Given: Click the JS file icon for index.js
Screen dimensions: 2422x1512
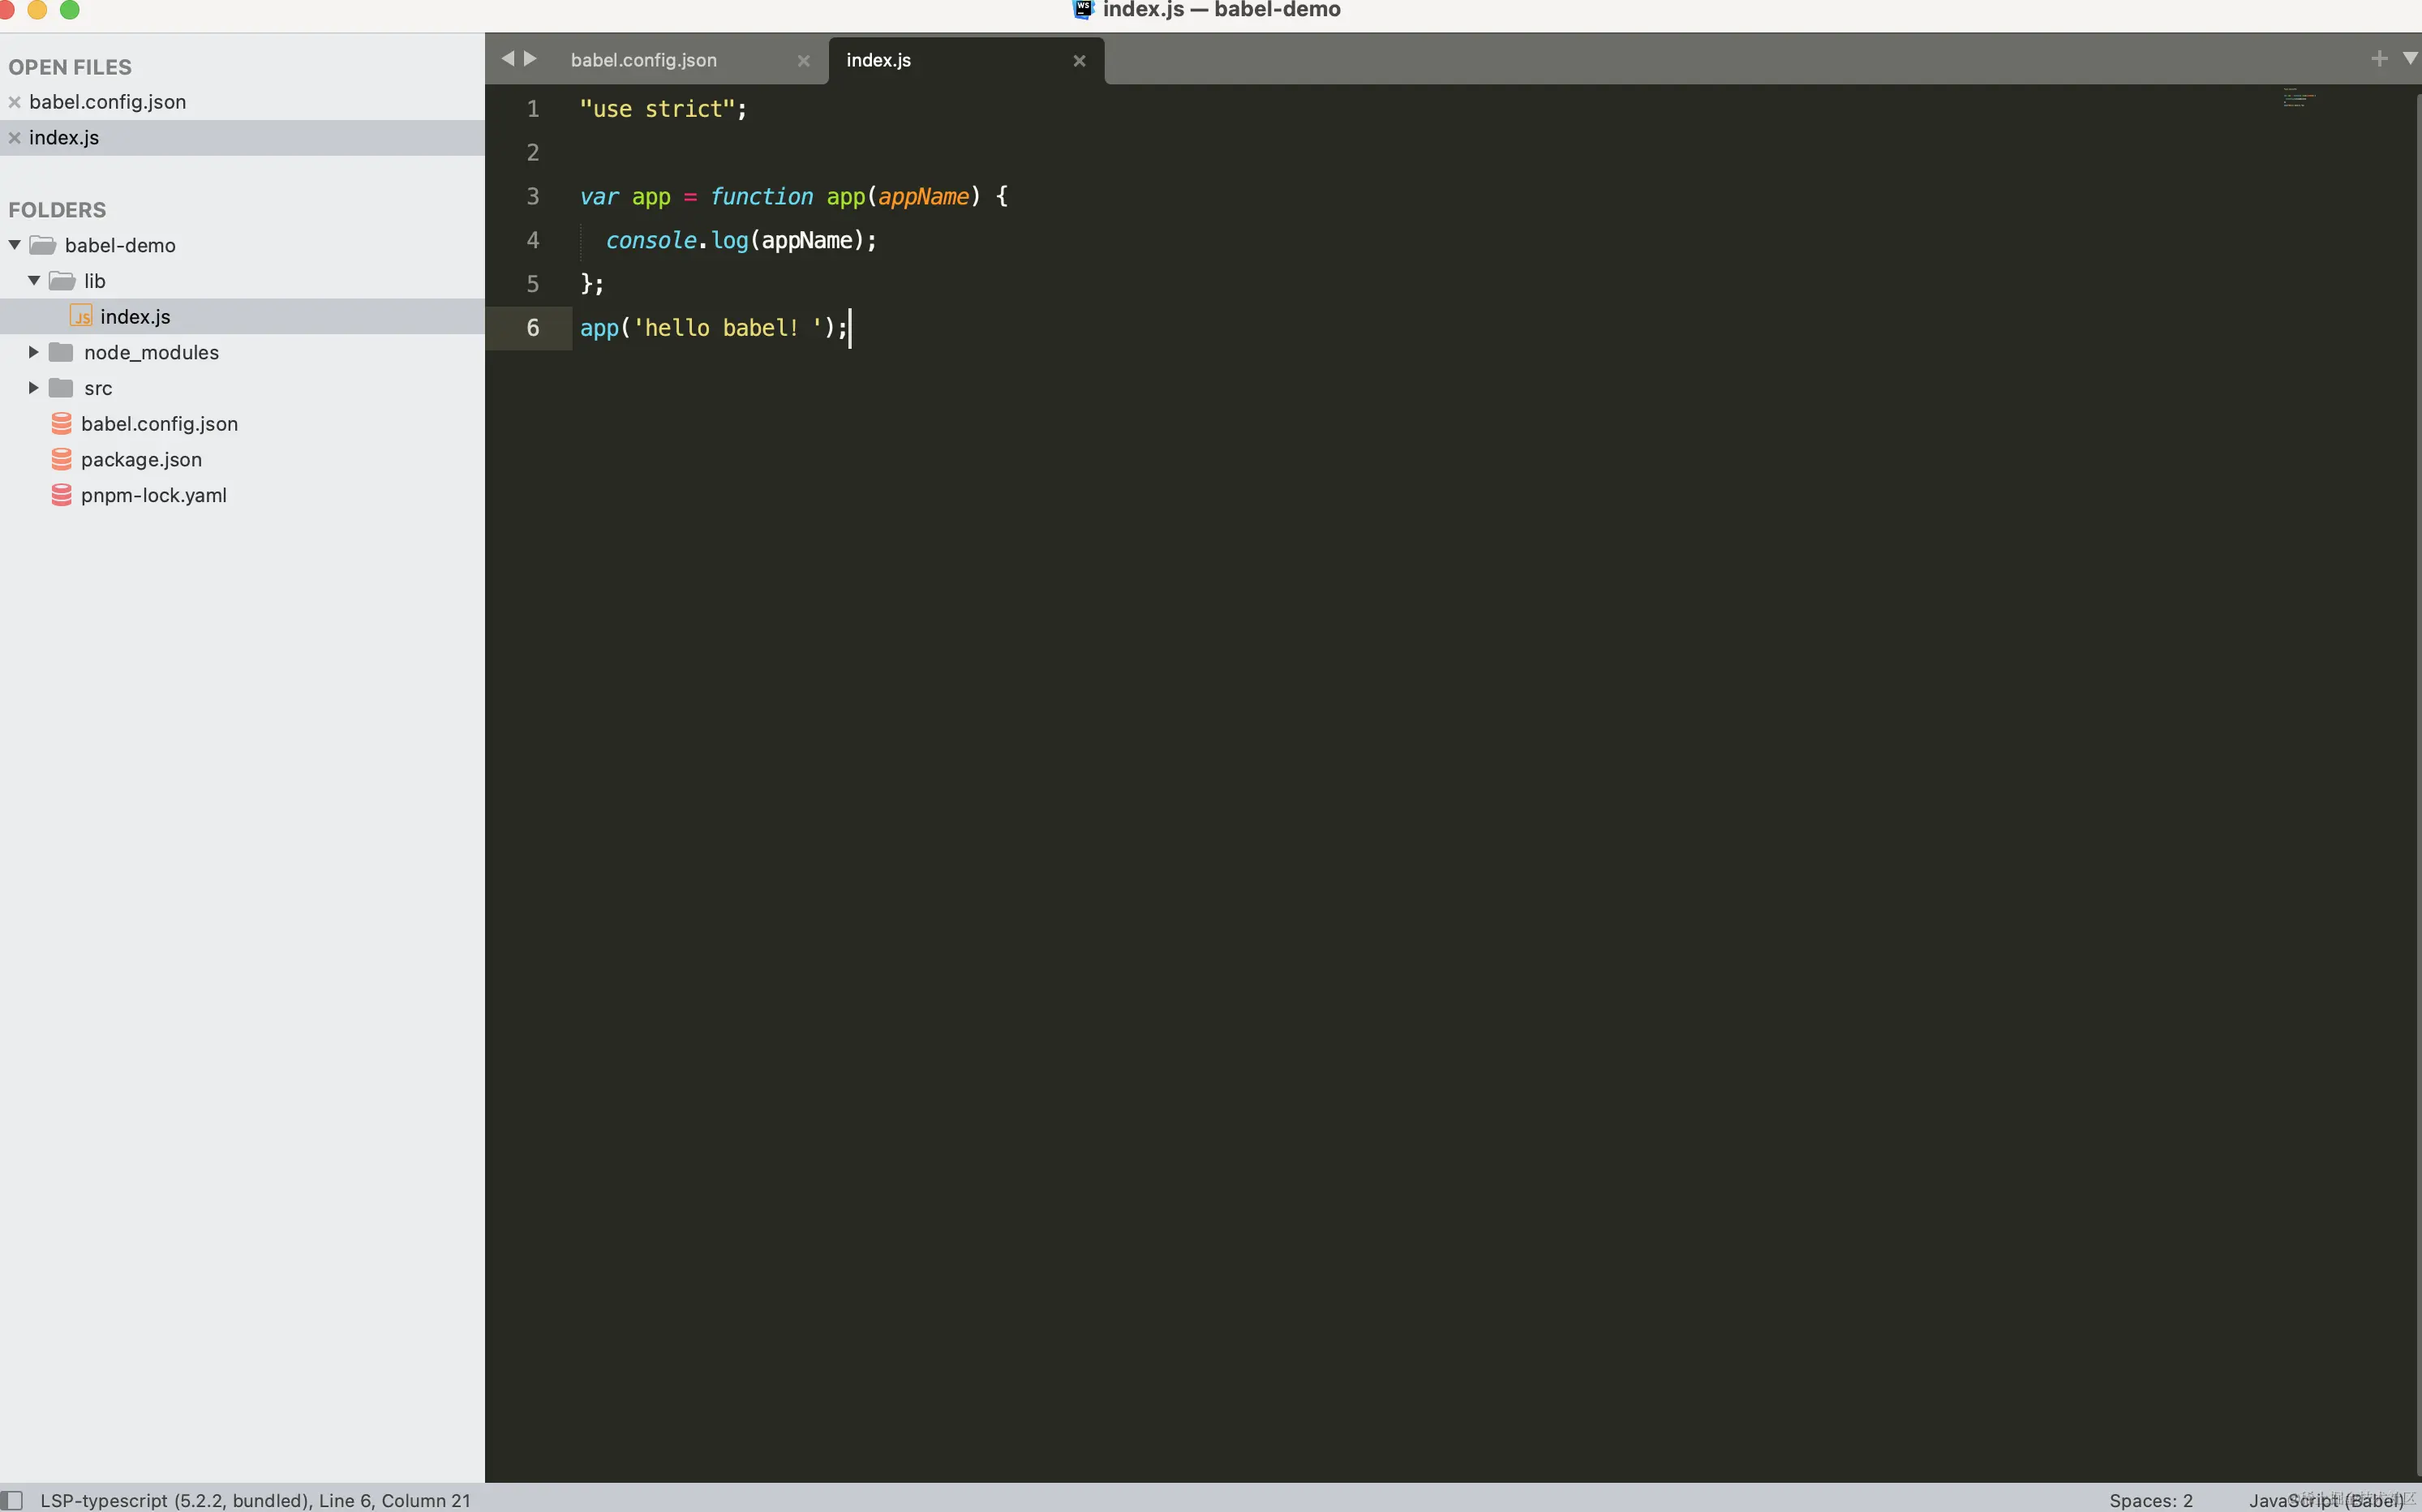Looking at the screenshot, I should (x=81, y=316).
